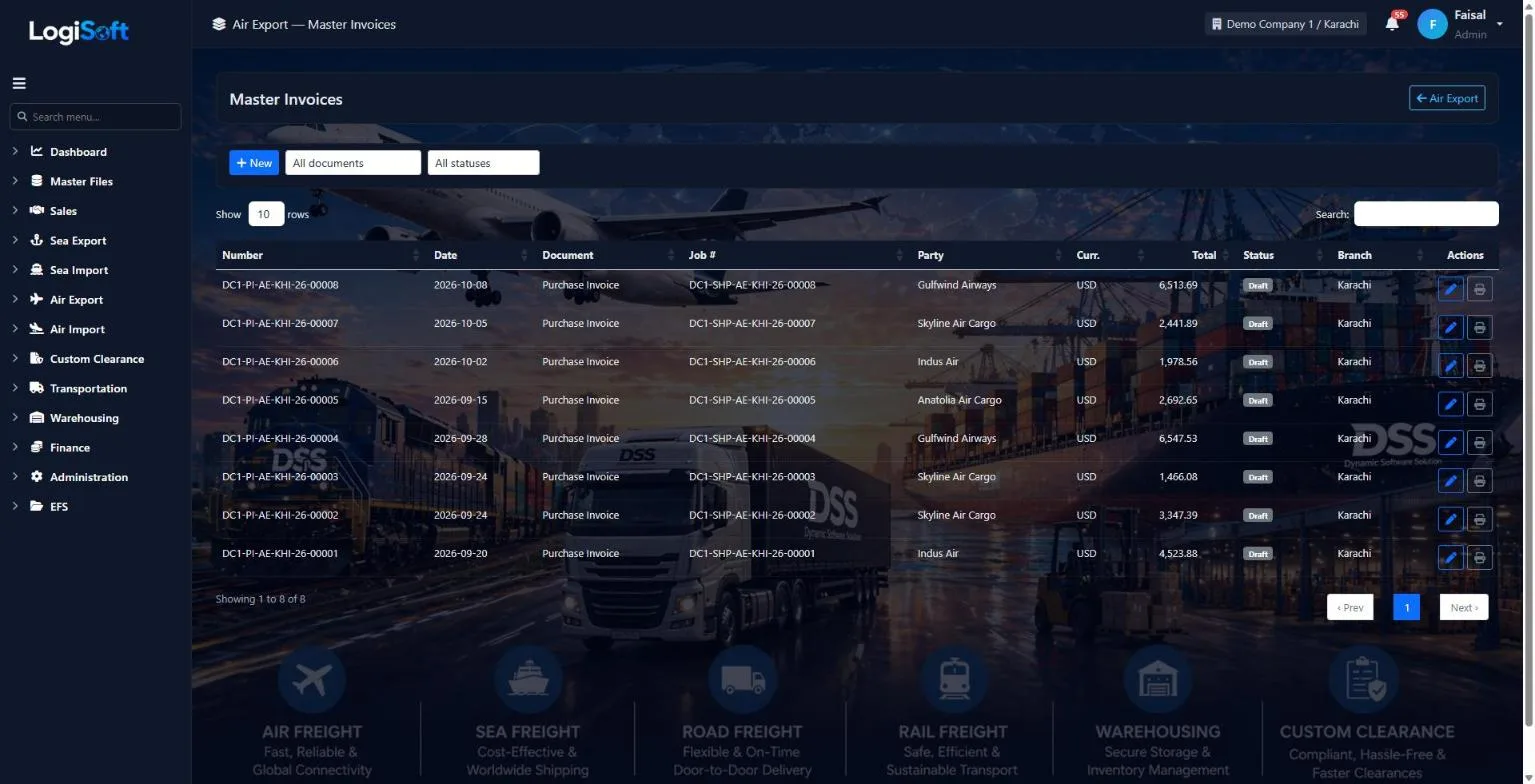Sort the table by Date column
This screenshot has width=1535, height=784.
482,255
